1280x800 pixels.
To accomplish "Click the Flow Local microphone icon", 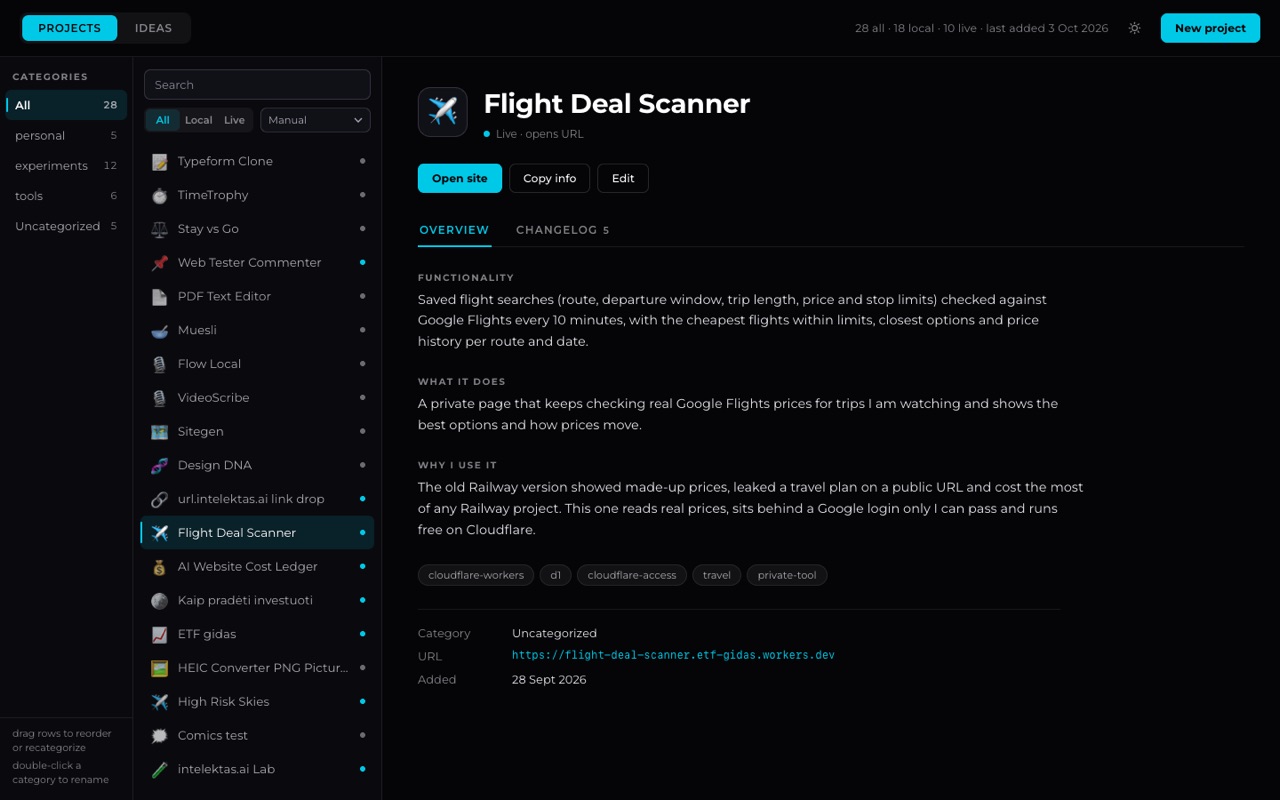I will [159, 364].
